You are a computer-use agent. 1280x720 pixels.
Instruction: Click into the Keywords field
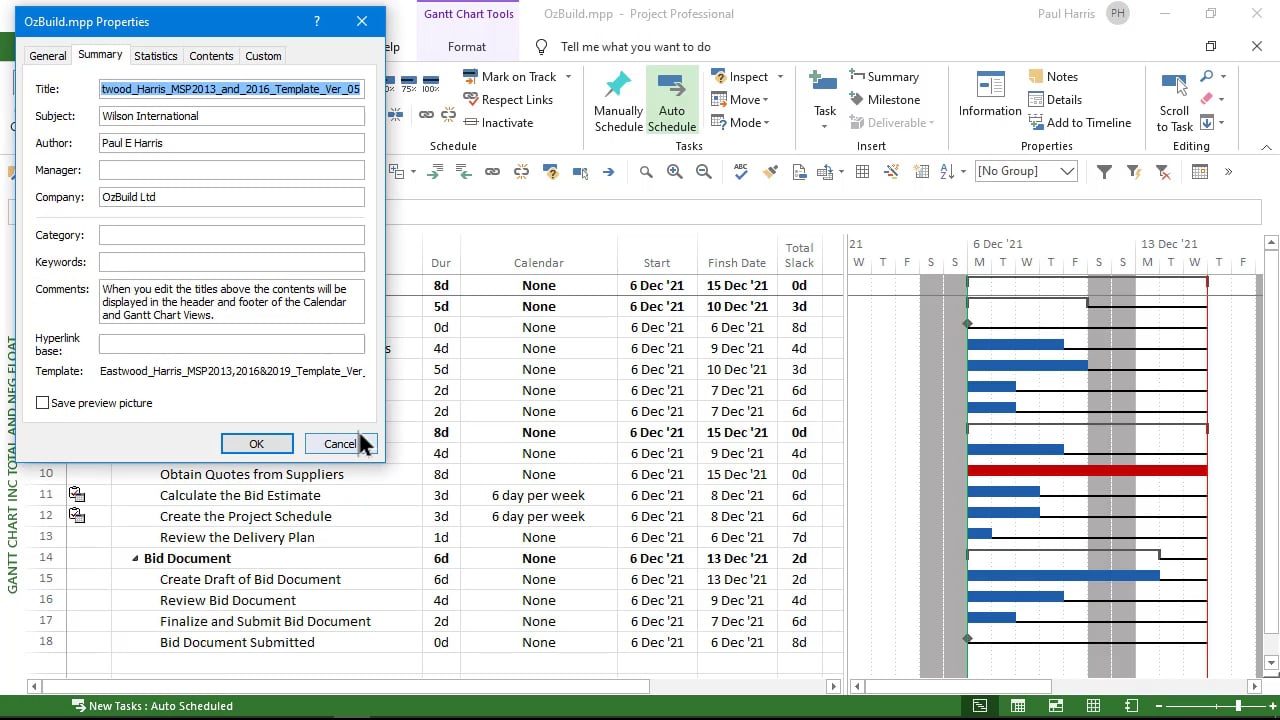(231, 262)
